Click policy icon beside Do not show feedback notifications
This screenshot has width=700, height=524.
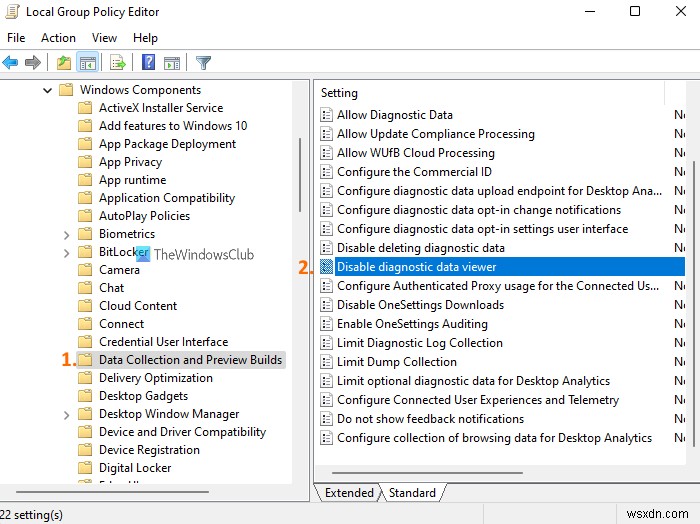(x=326, y=419)
